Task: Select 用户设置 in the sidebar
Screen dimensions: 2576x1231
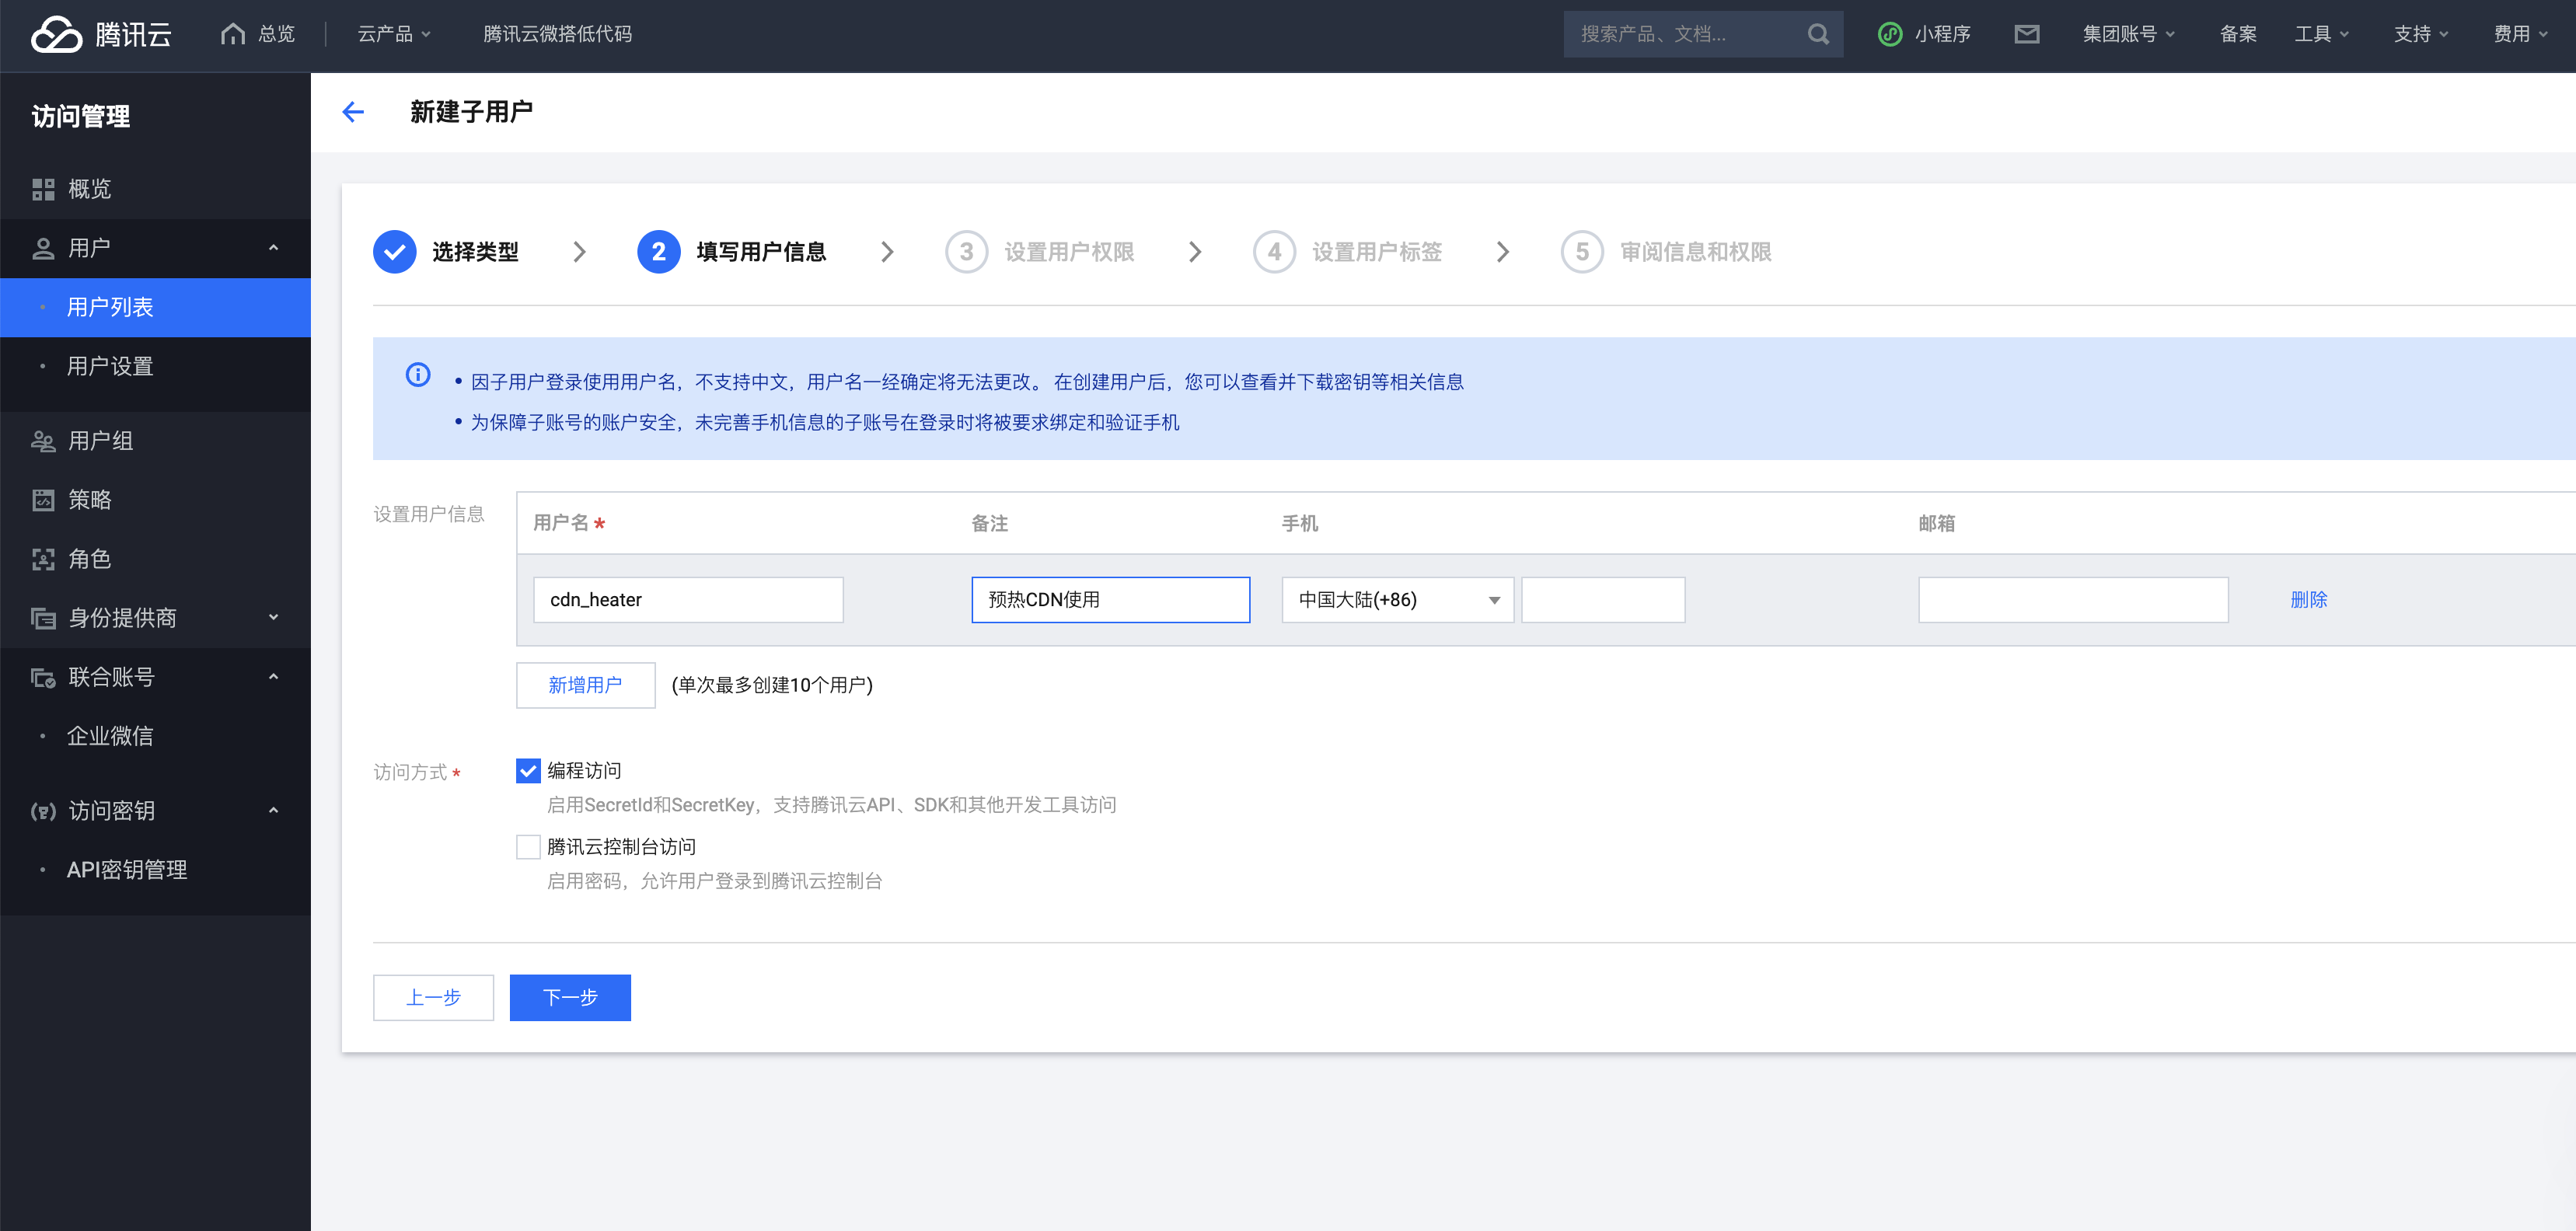Action: coord(110,366)
